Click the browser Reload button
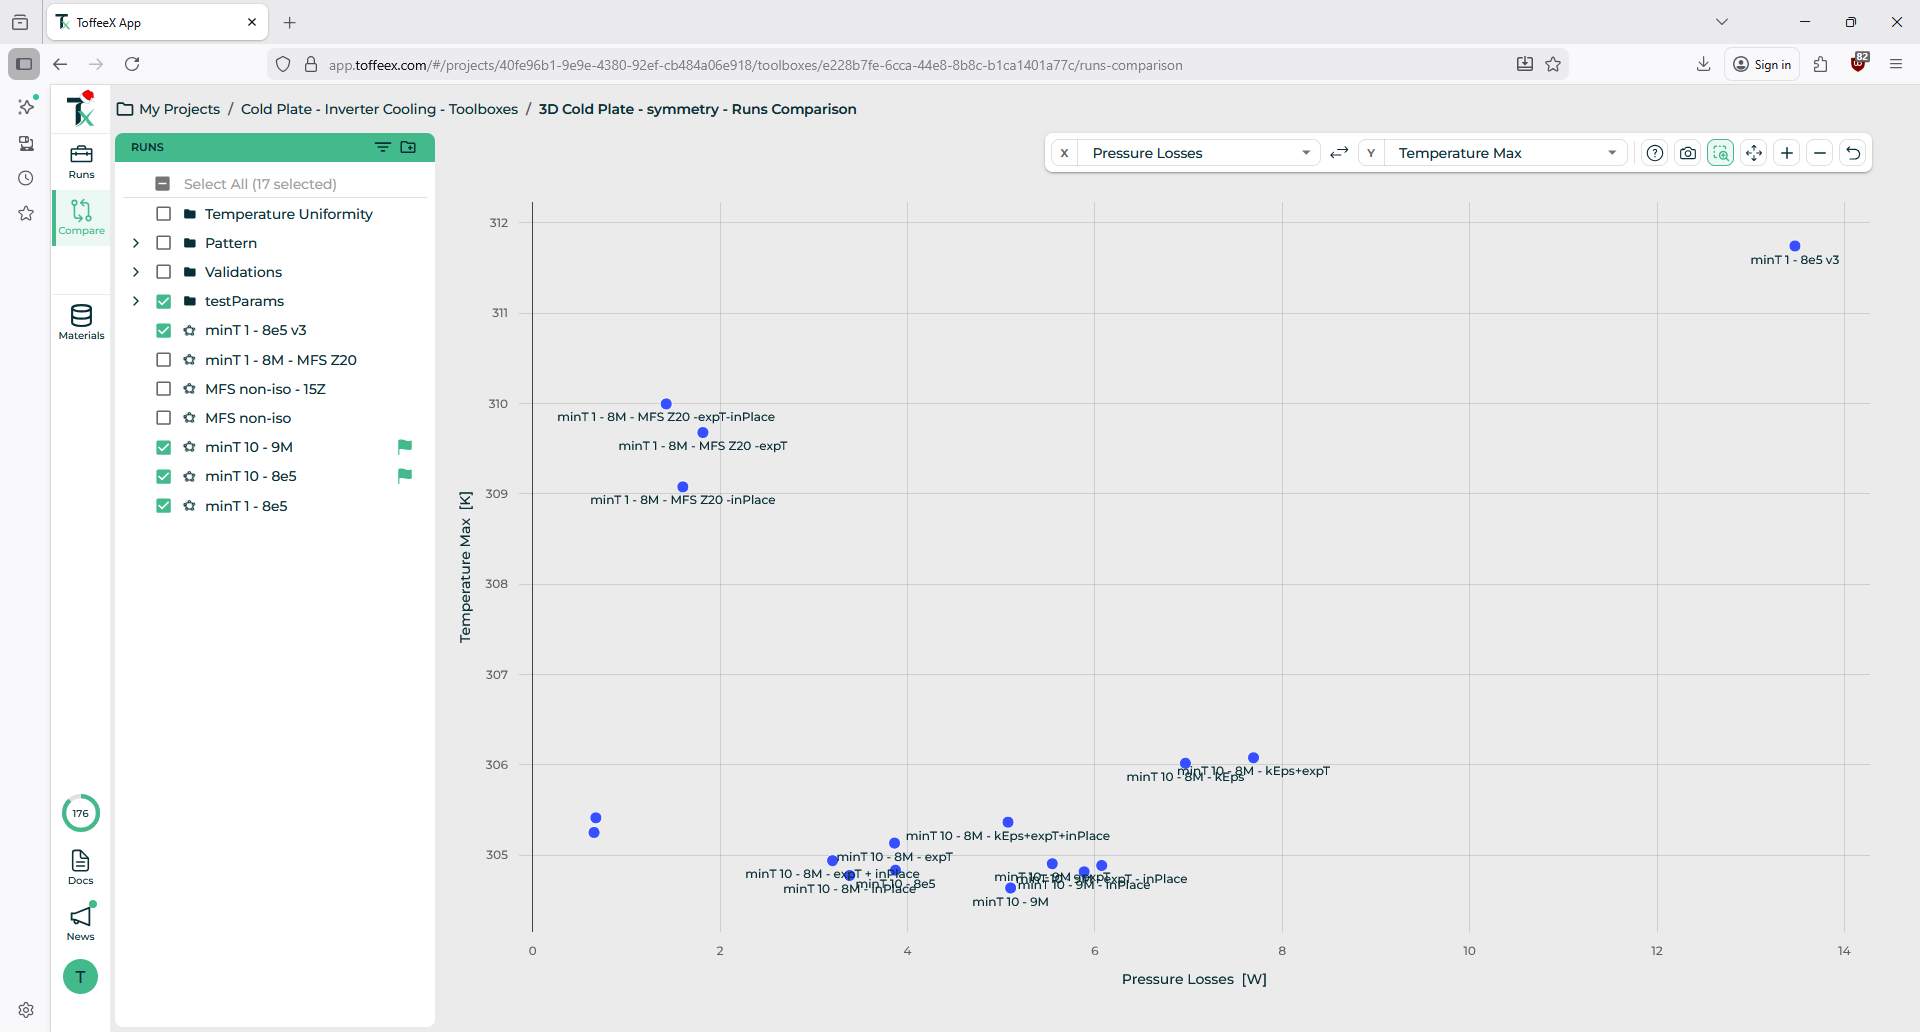 point(132,64)
